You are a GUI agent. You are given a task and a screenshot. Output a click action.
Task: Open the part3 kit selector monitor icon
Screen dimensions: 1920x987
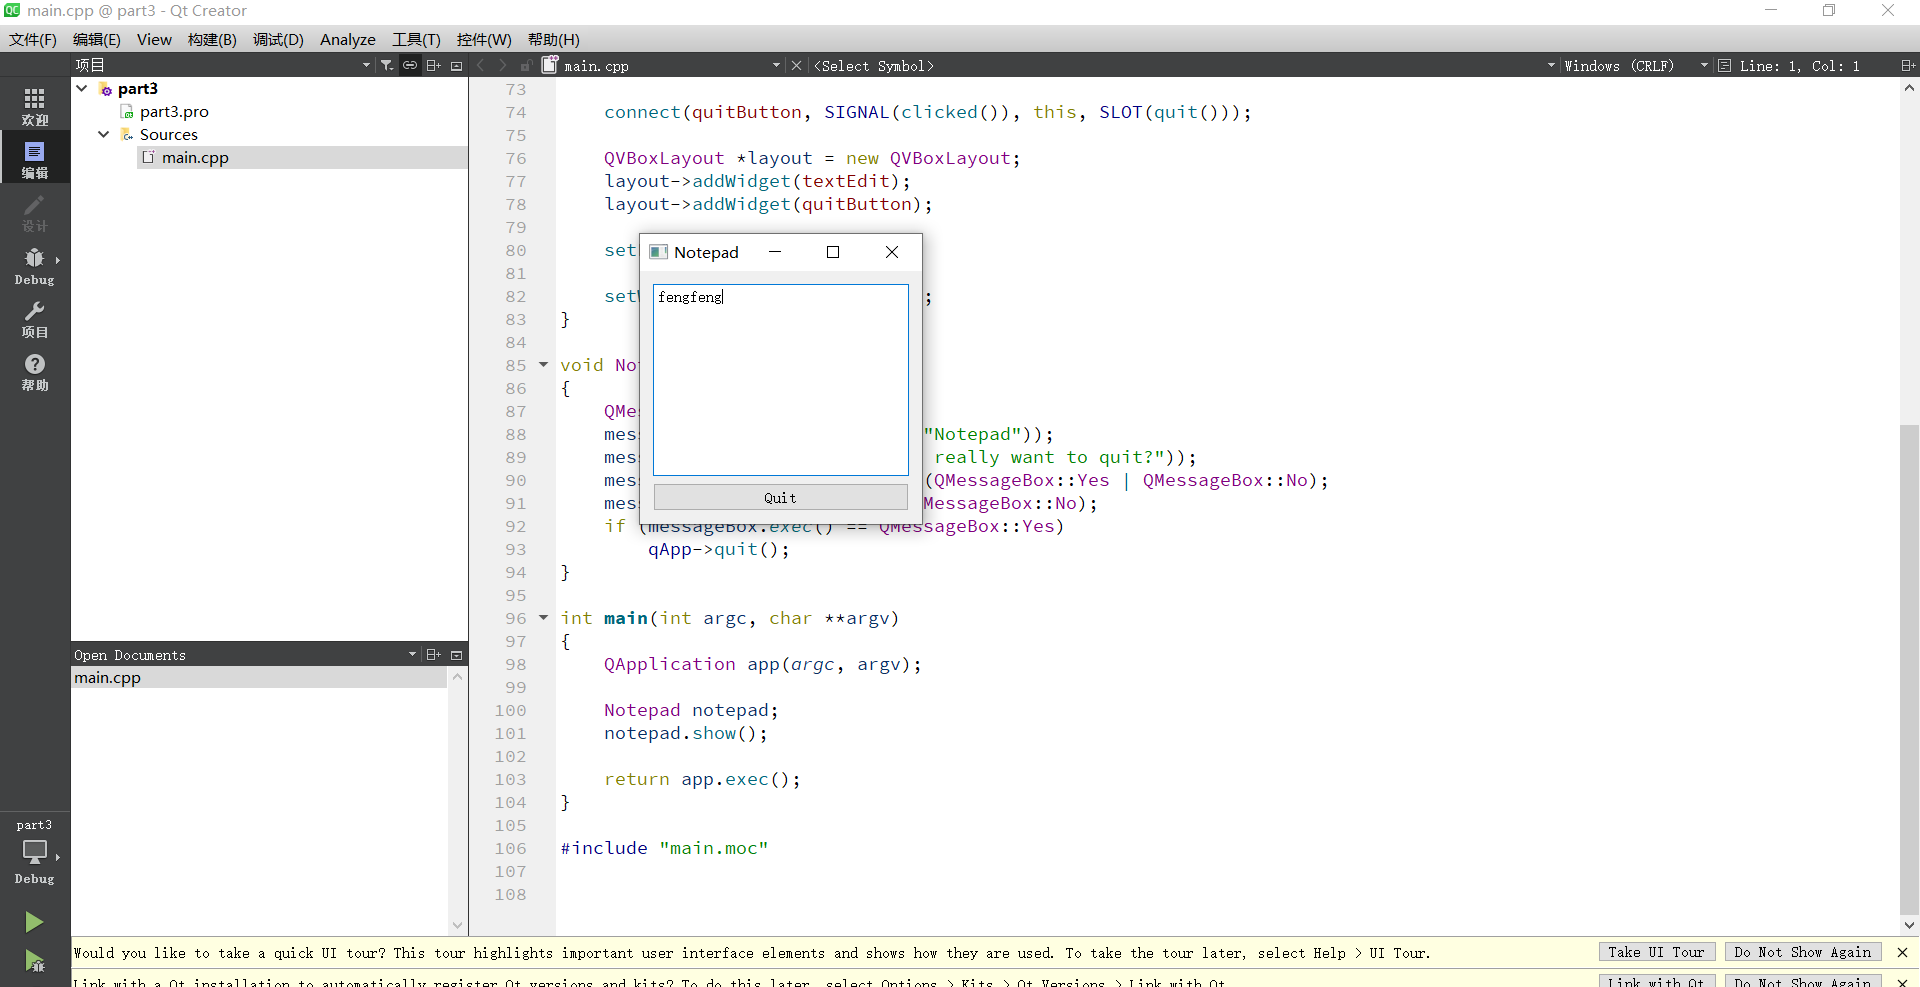coord(35,852)
